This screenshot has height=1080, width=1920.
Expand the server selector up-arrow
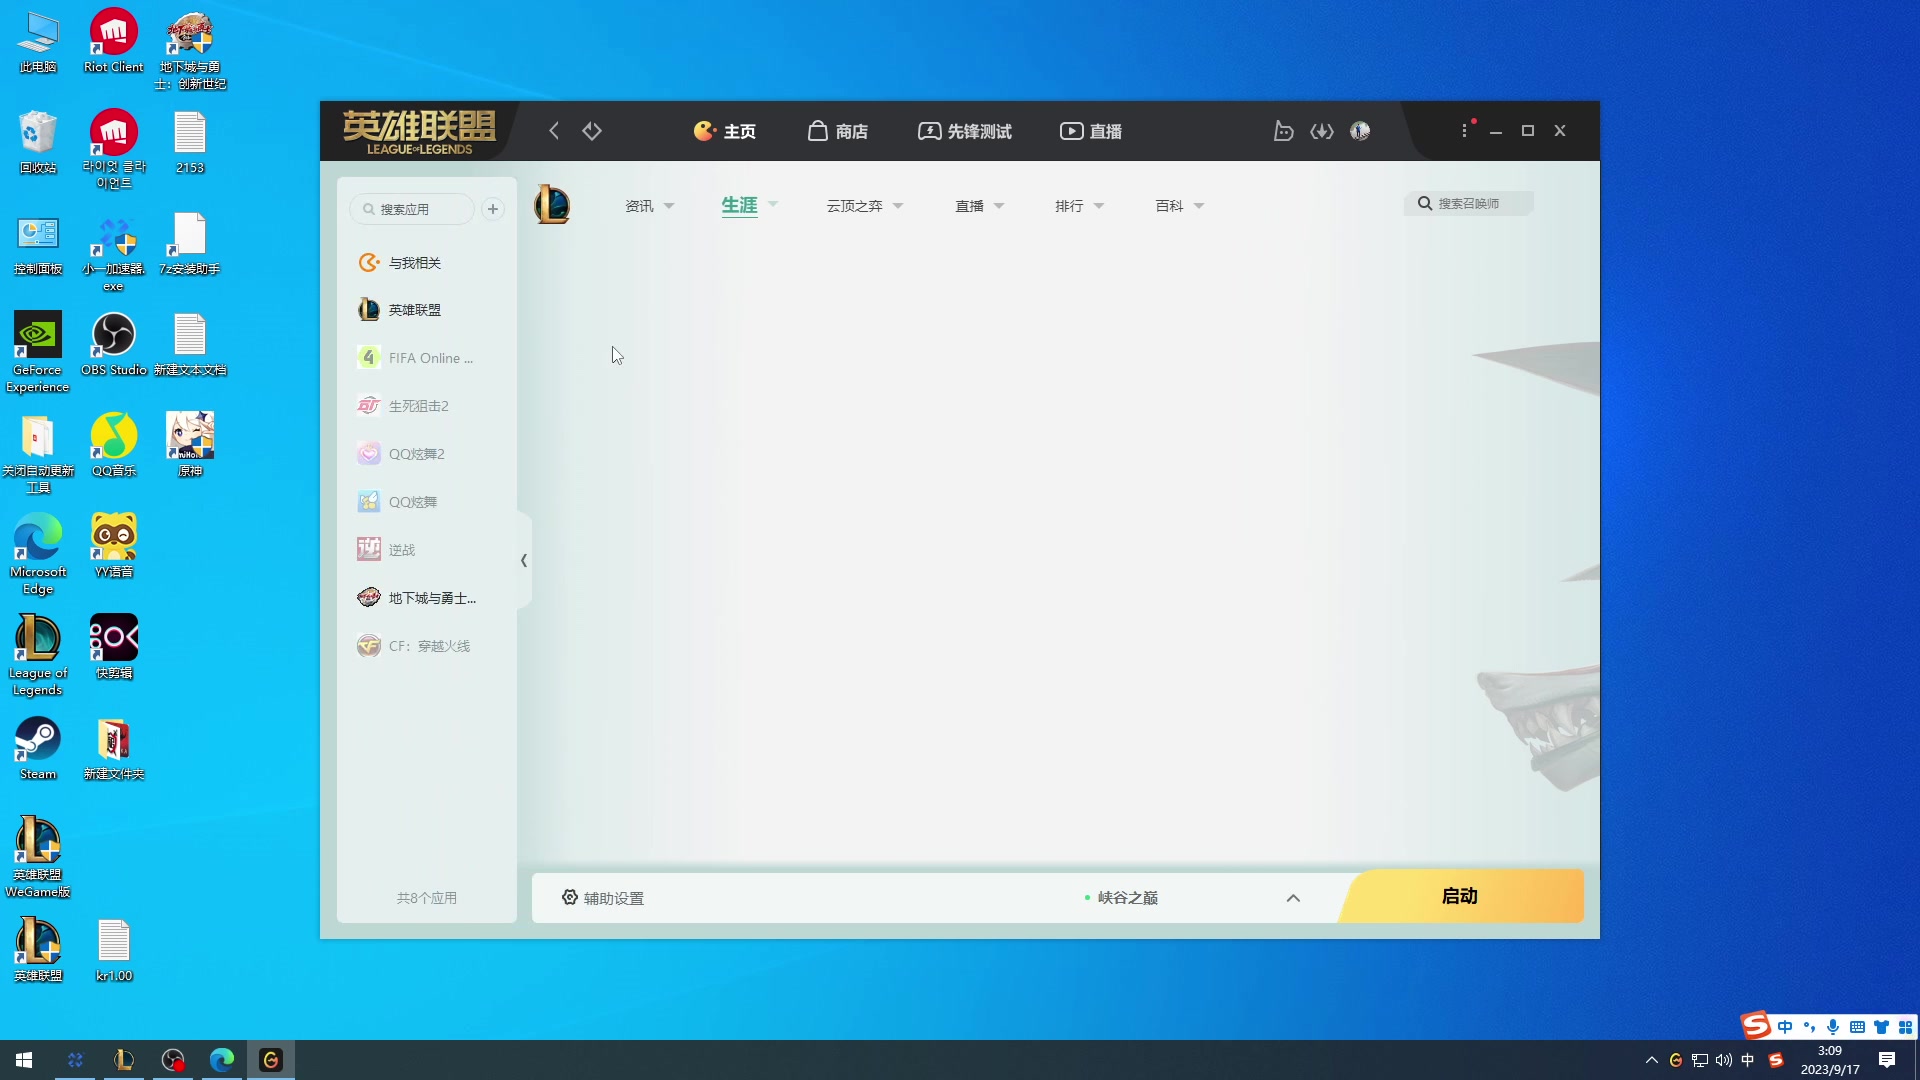pyautogui.click(x=1293, y=898)
